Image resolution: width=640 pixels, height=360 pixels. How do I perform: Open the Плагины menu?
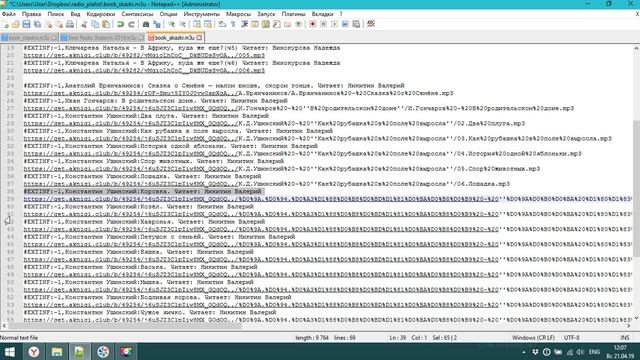click(293, 14)
